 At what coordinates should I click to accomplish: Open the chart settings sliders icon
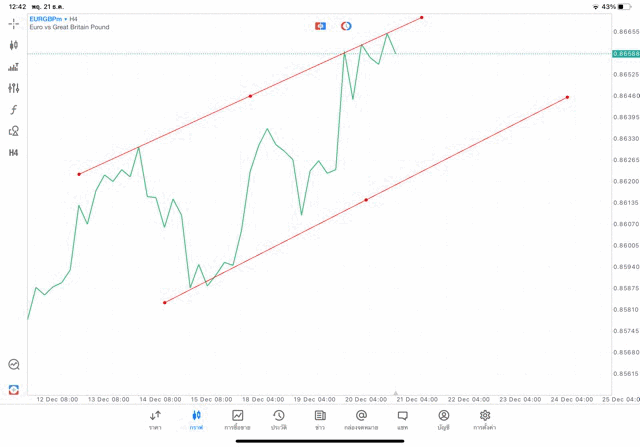coord(13,88)
